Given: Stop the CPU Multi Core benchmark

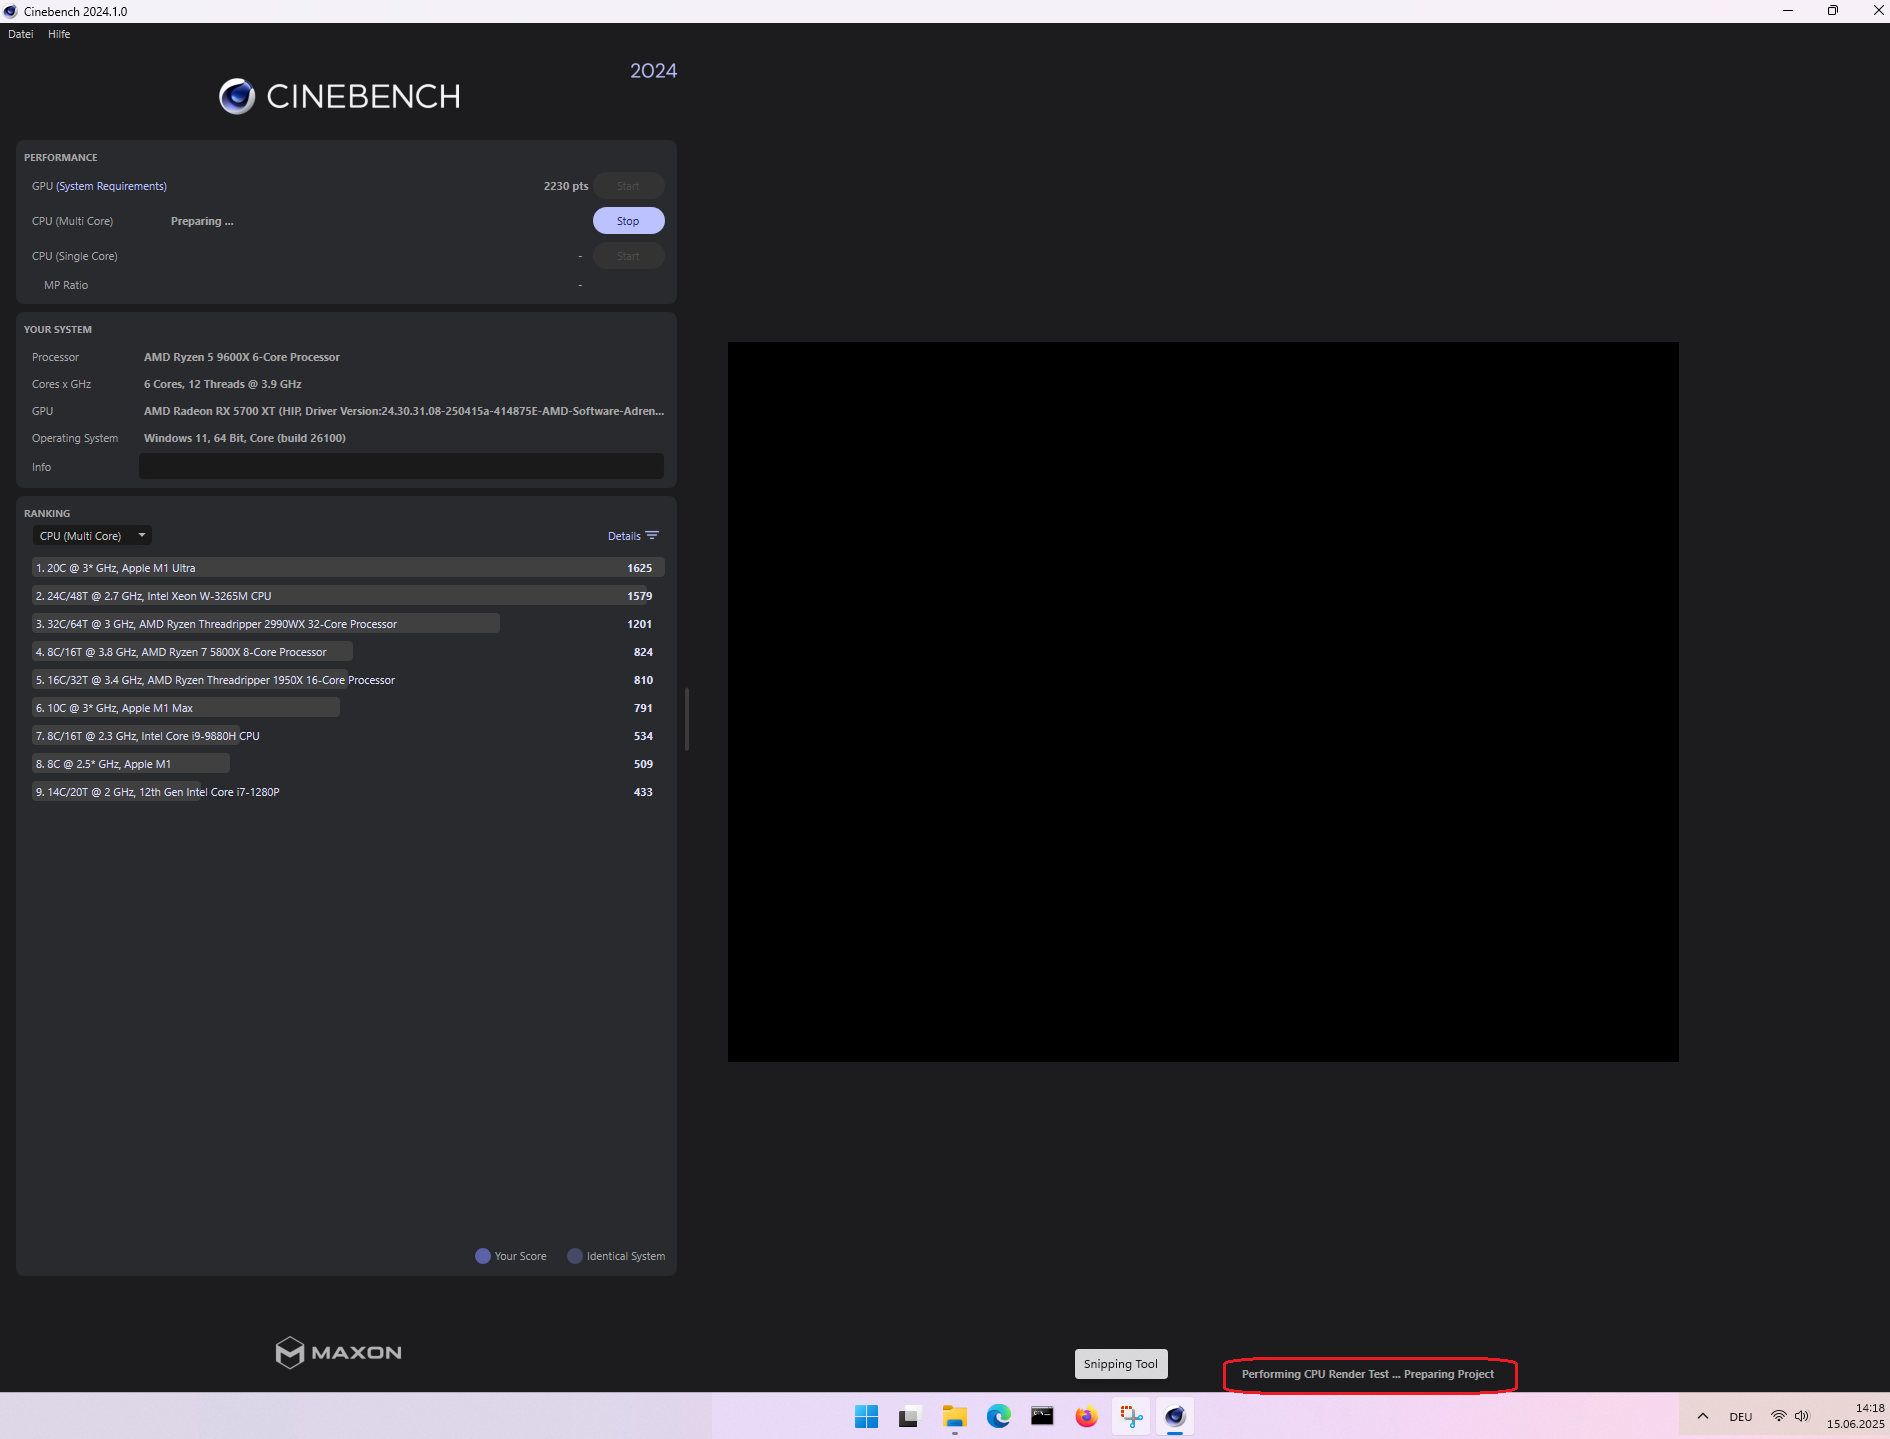Looking at the screenshot, I should (x=628, y=221).
